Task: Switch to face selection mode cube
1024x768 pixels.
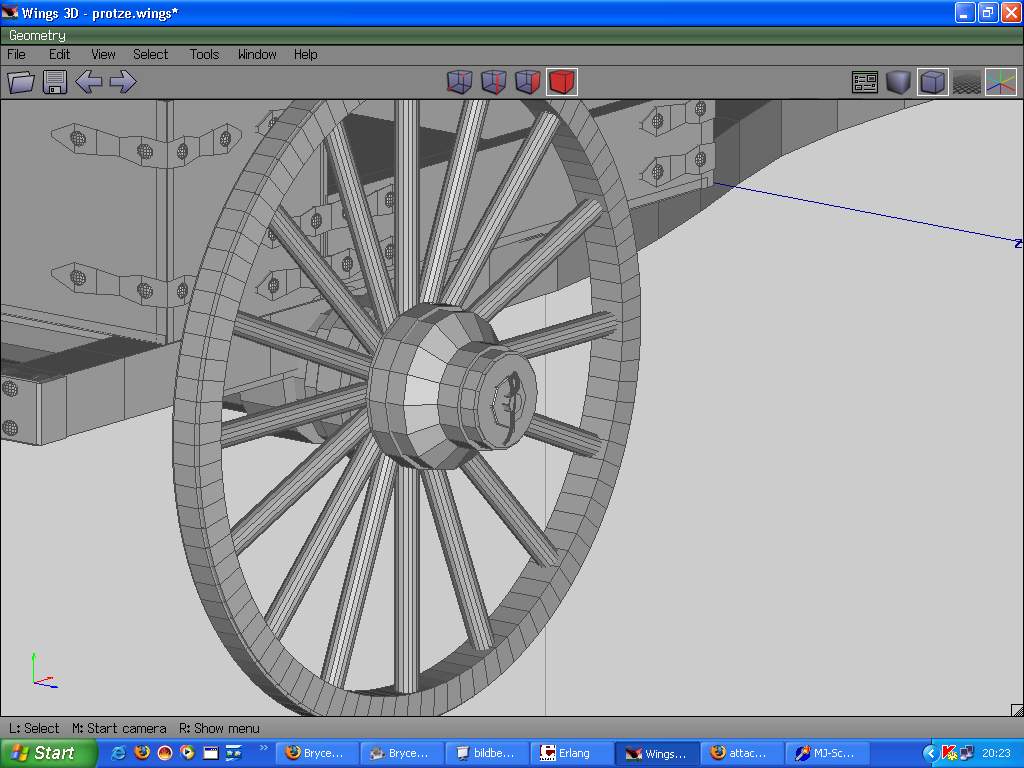Action: pos(528,82)
